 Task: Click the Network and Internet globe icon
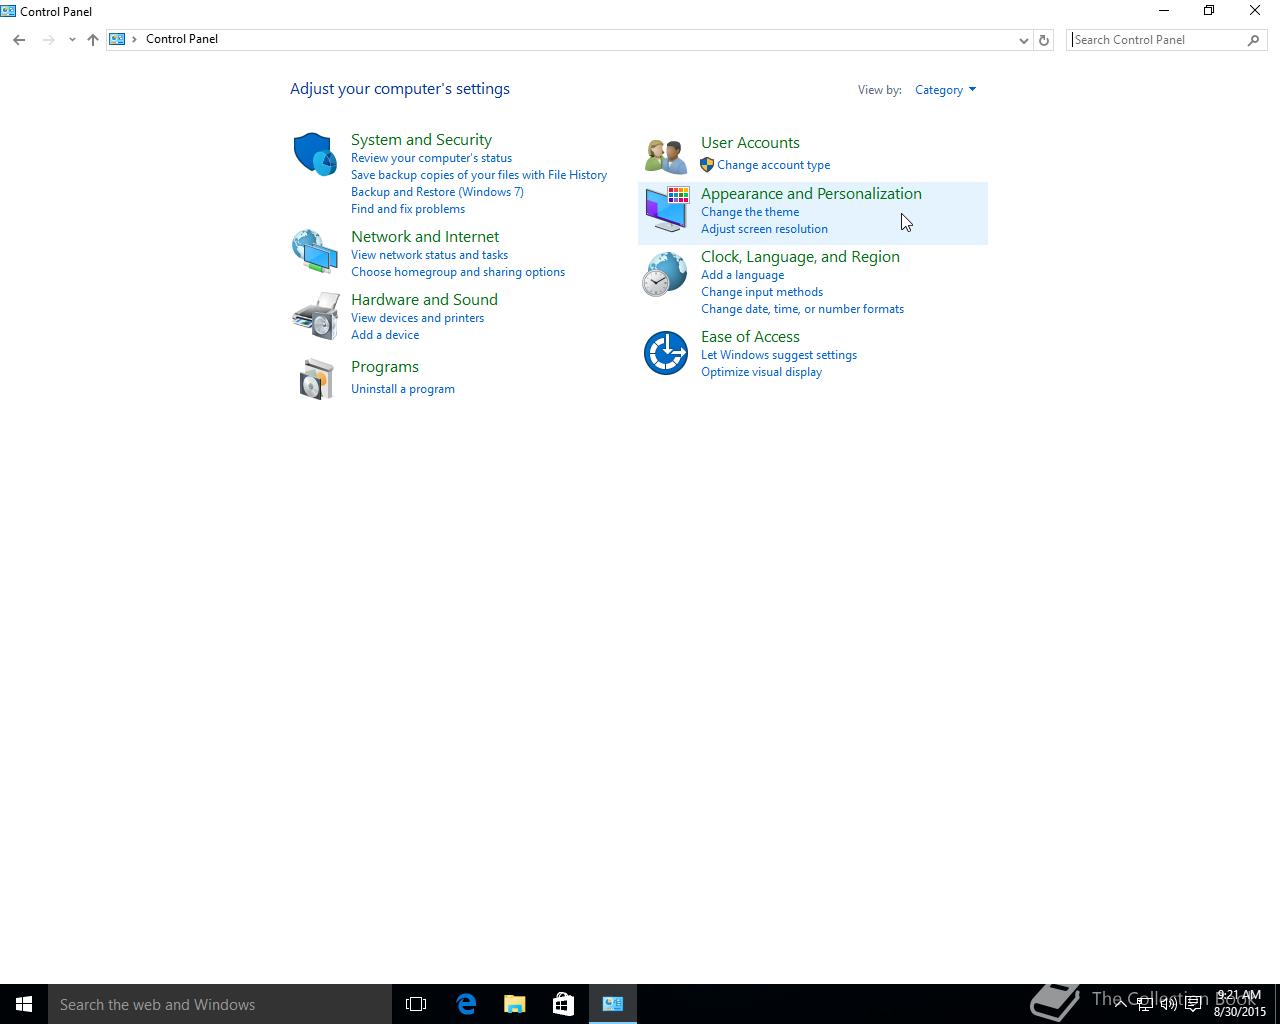[x=315, y=251]
